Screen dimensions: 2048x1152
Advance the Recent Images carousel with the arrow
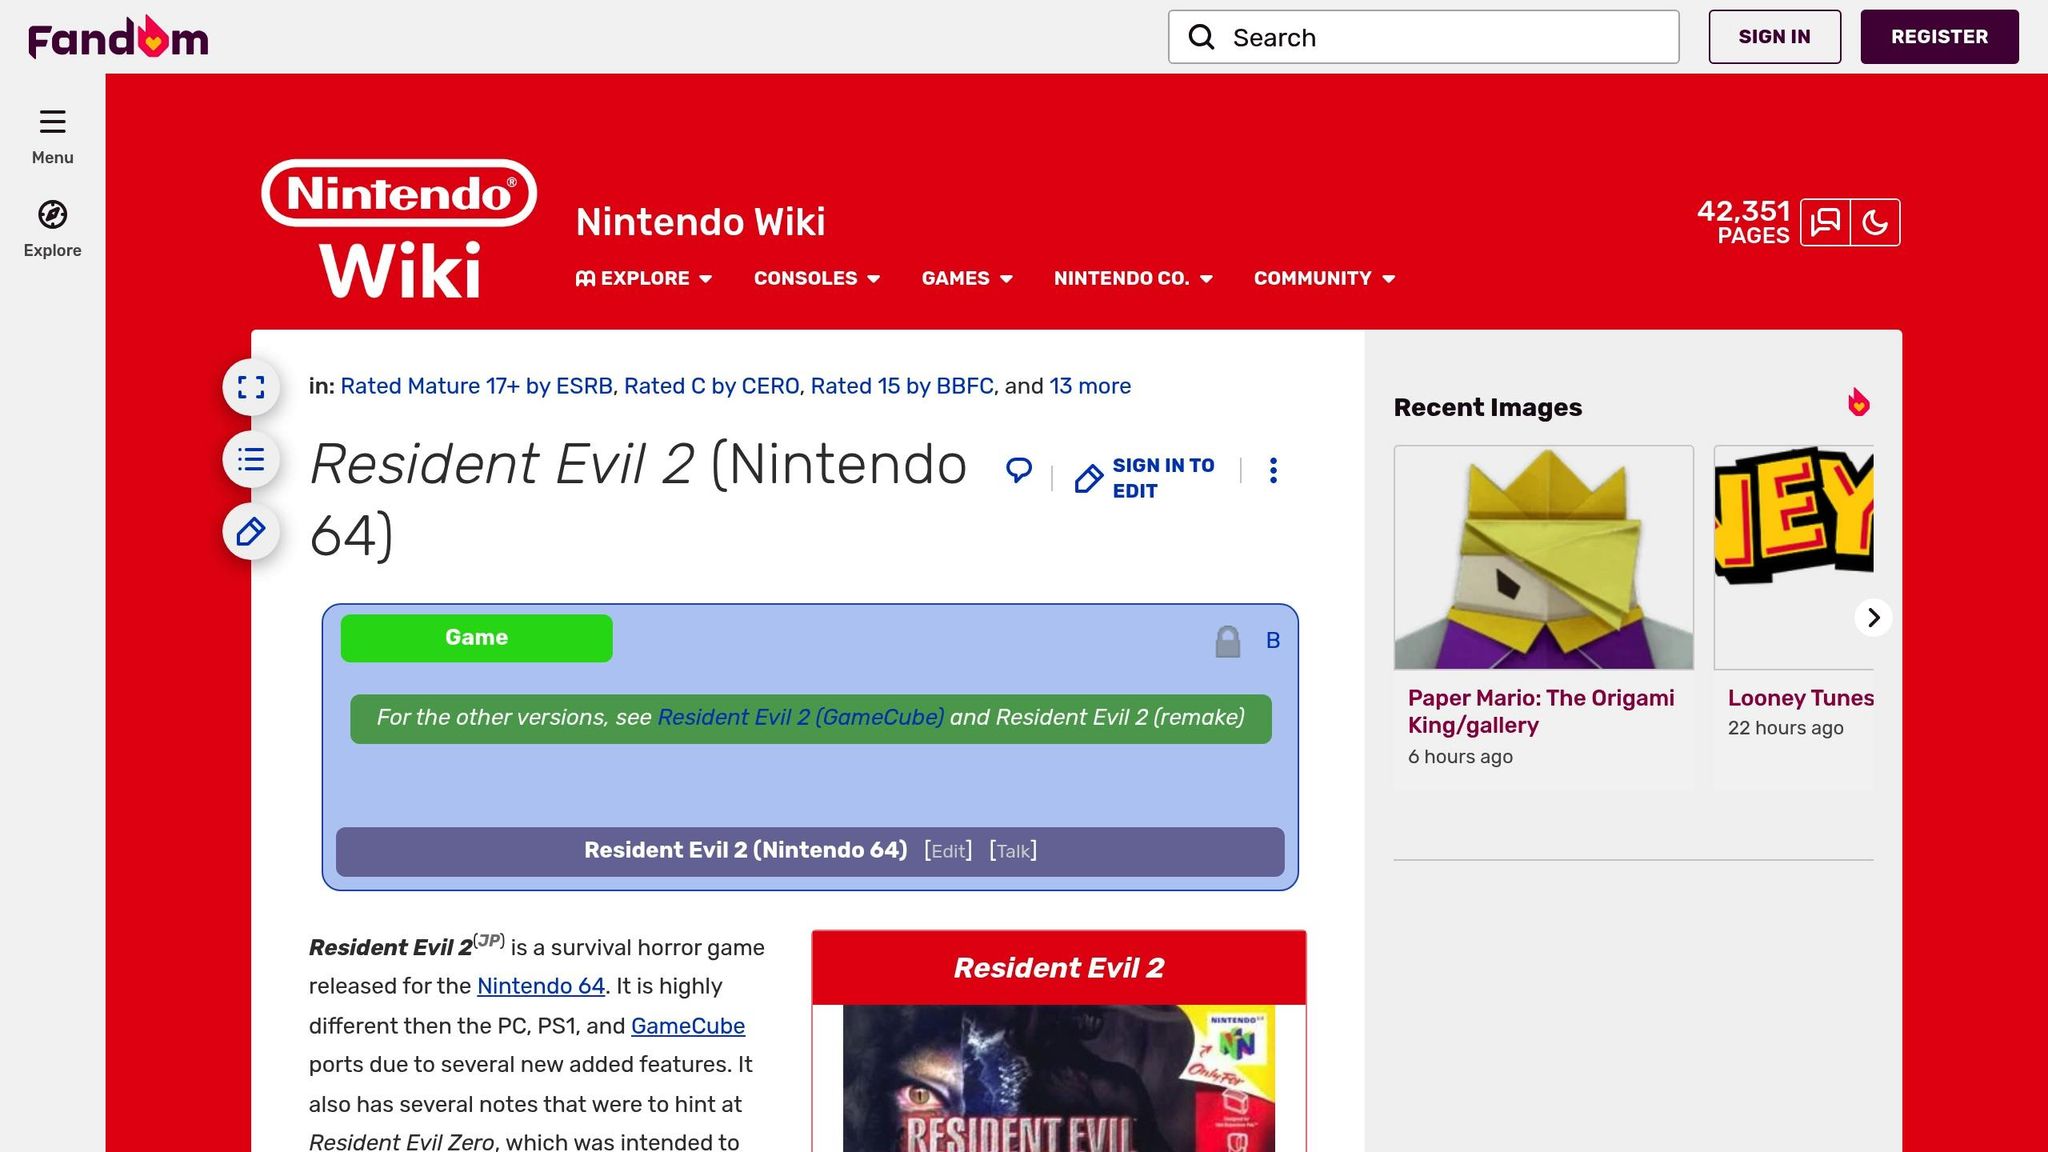(x=1872, y=618)
